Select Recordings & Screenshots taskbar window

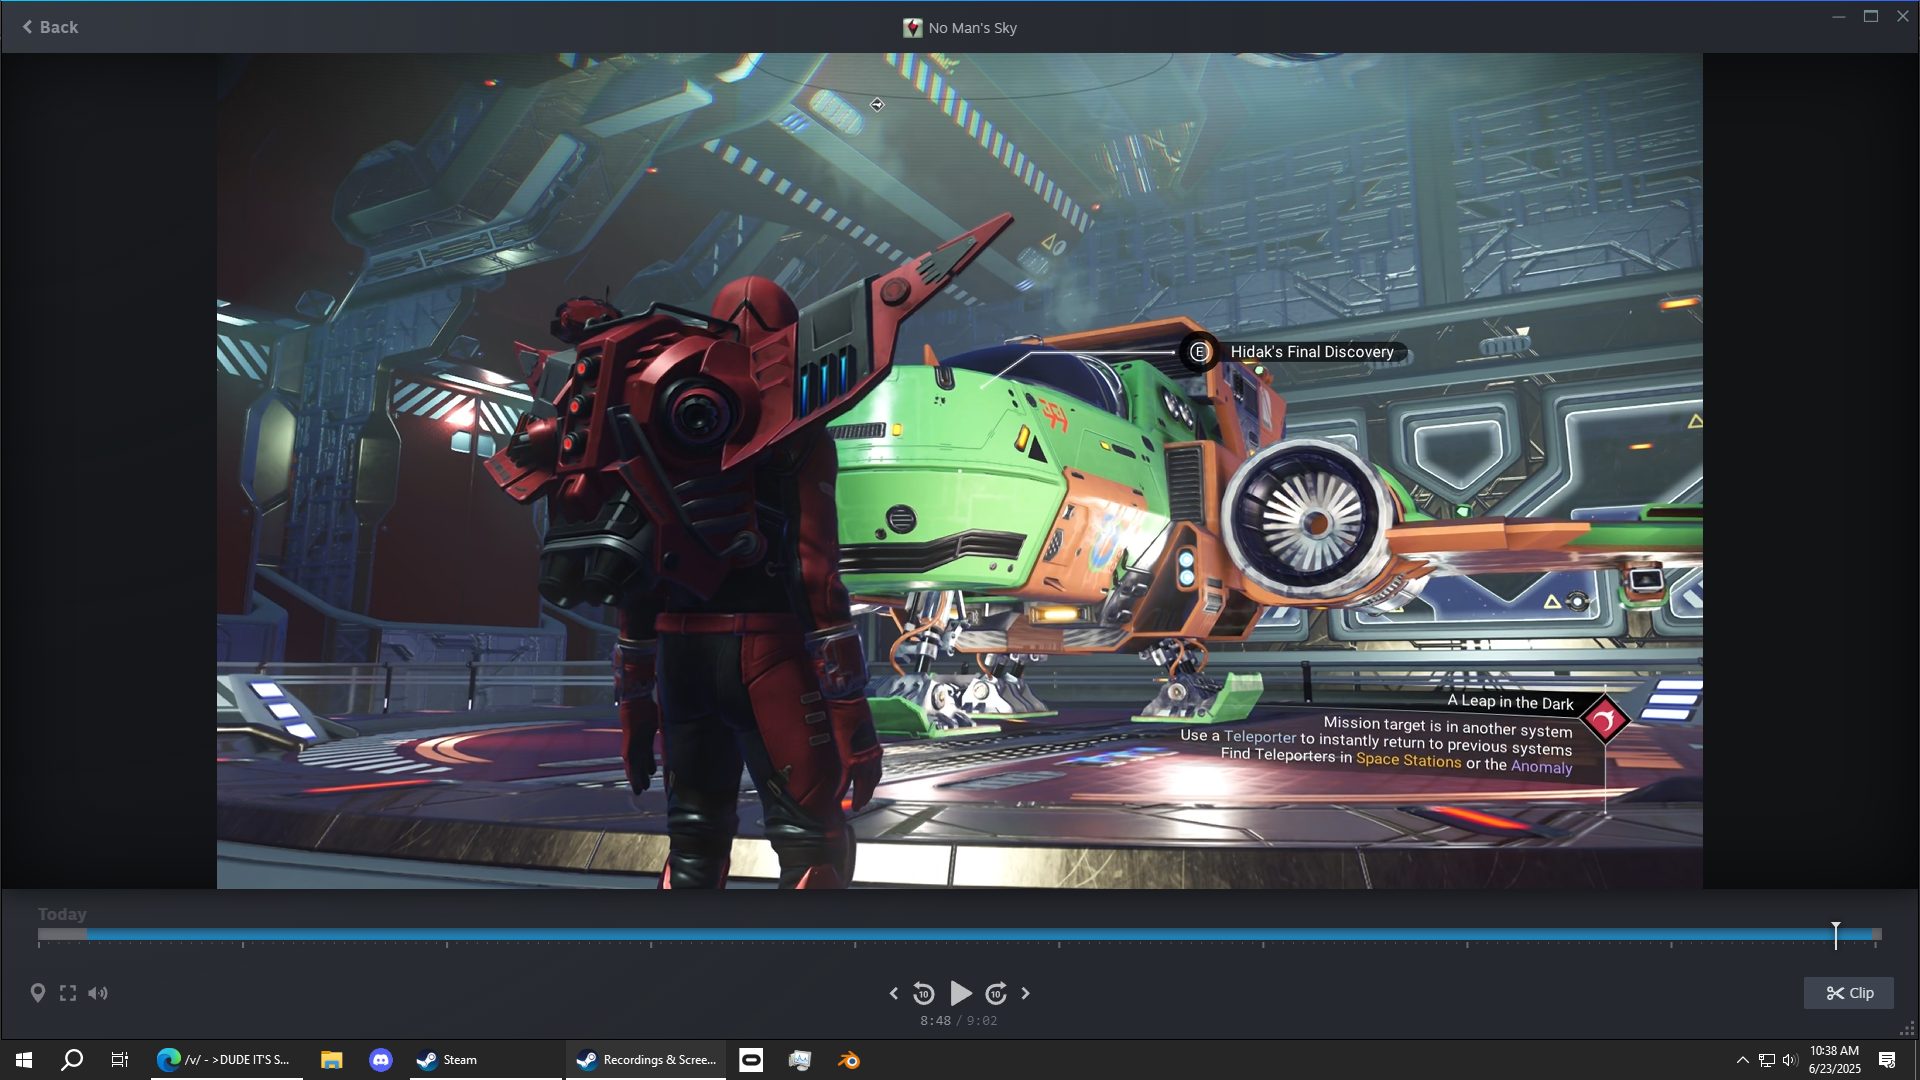[x=646, y=1060]
